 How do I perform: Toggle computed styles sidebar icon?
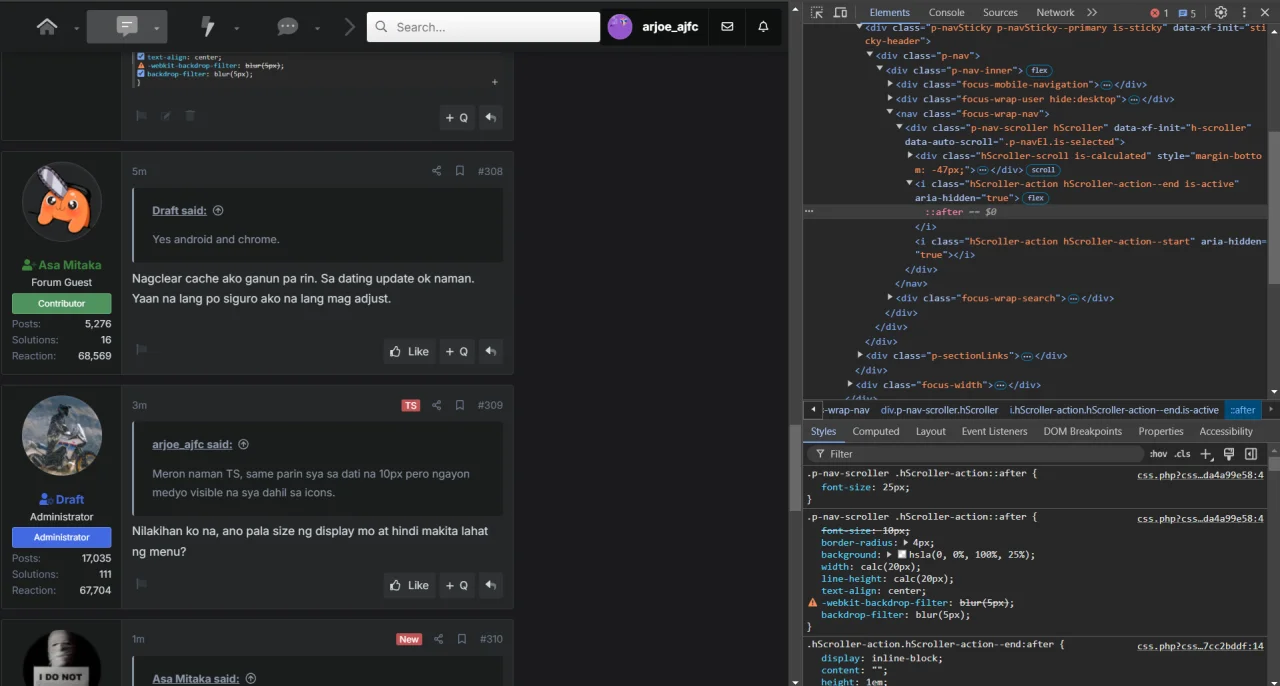point(1250,454)
